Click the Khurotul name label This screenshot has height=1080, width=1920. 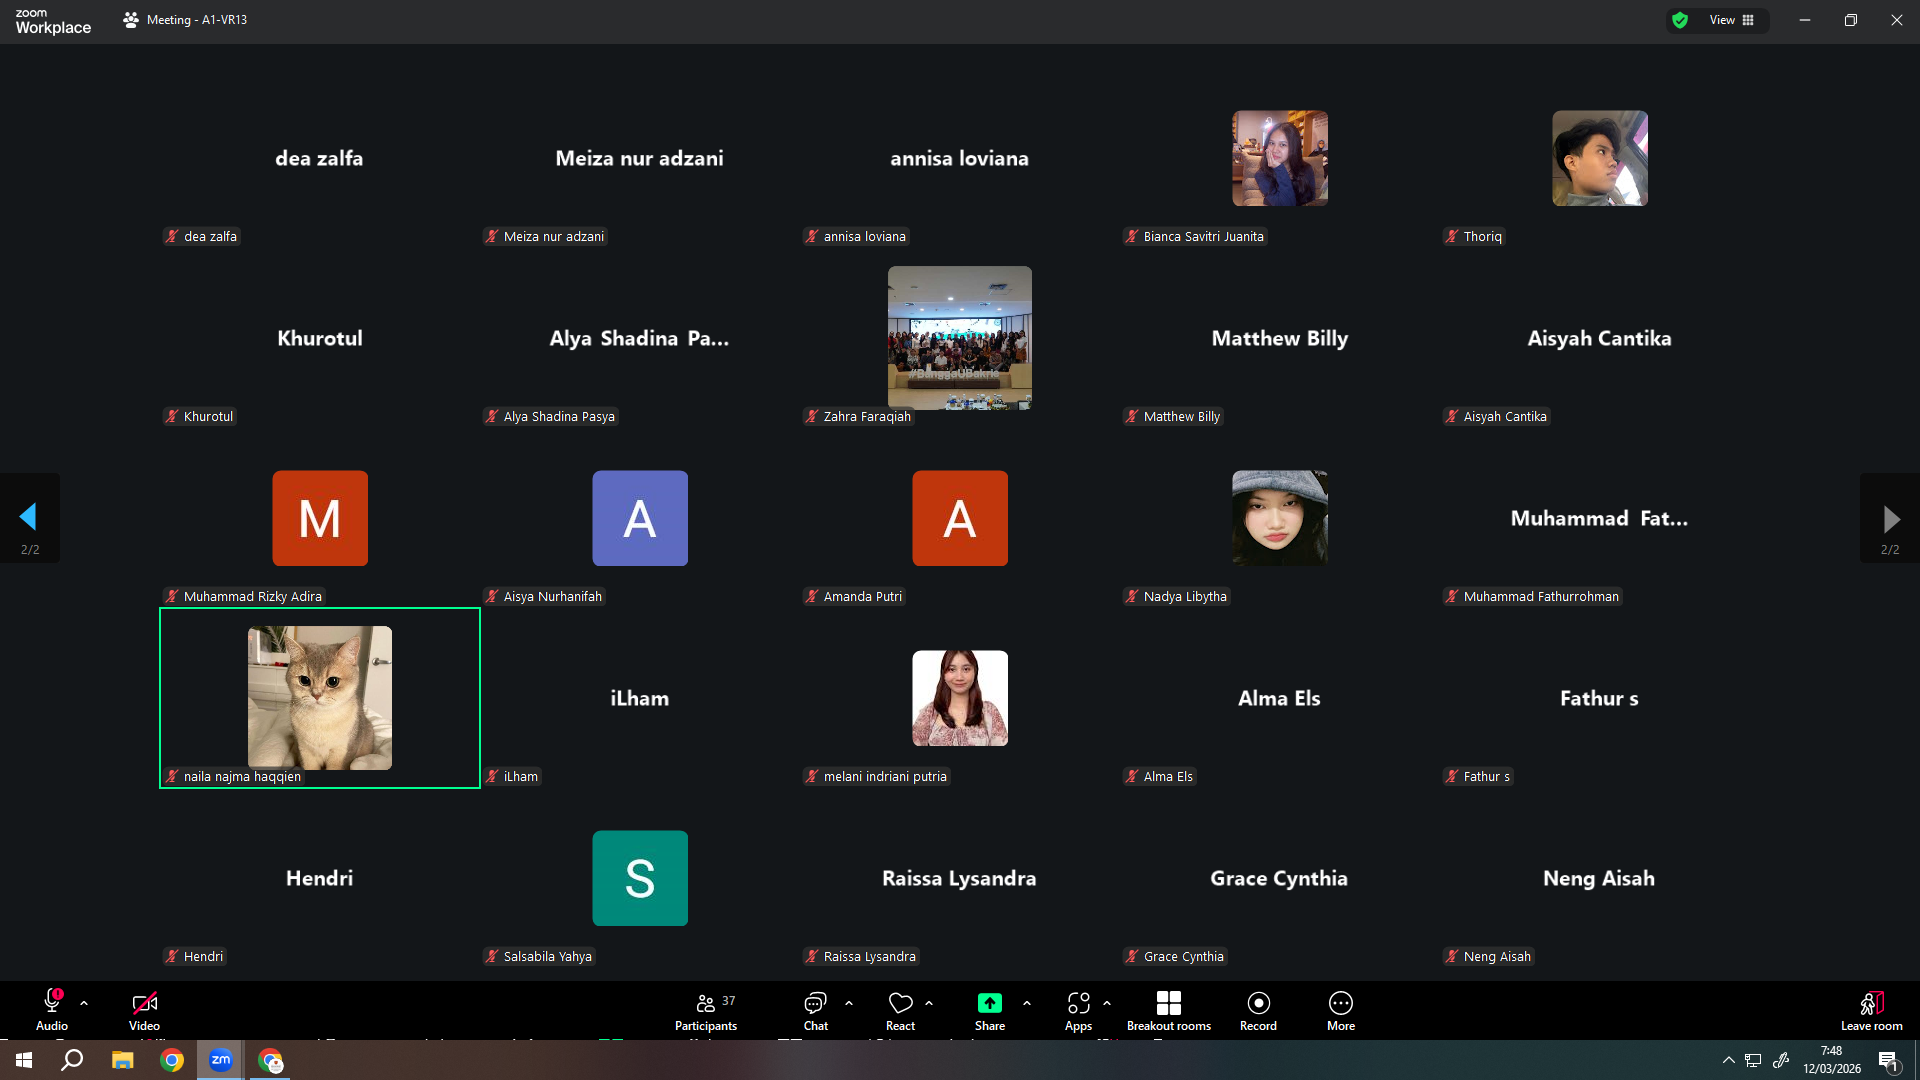[200, 417]
